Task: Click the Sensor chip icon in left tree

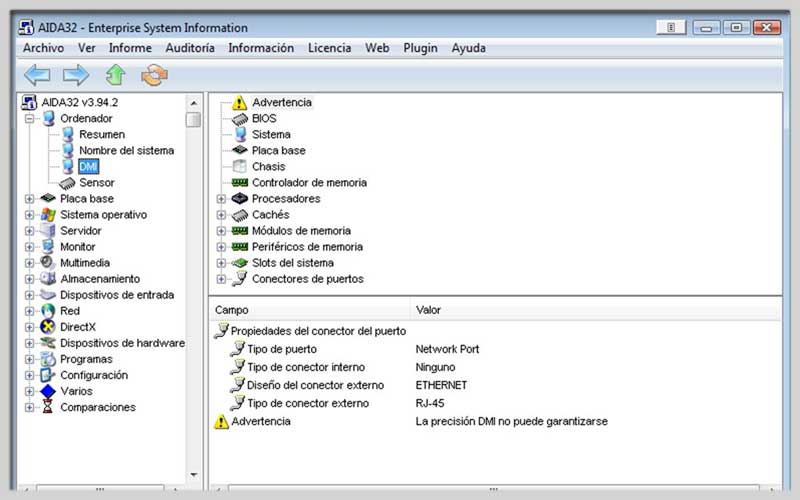Action: [x=67, y=183]
